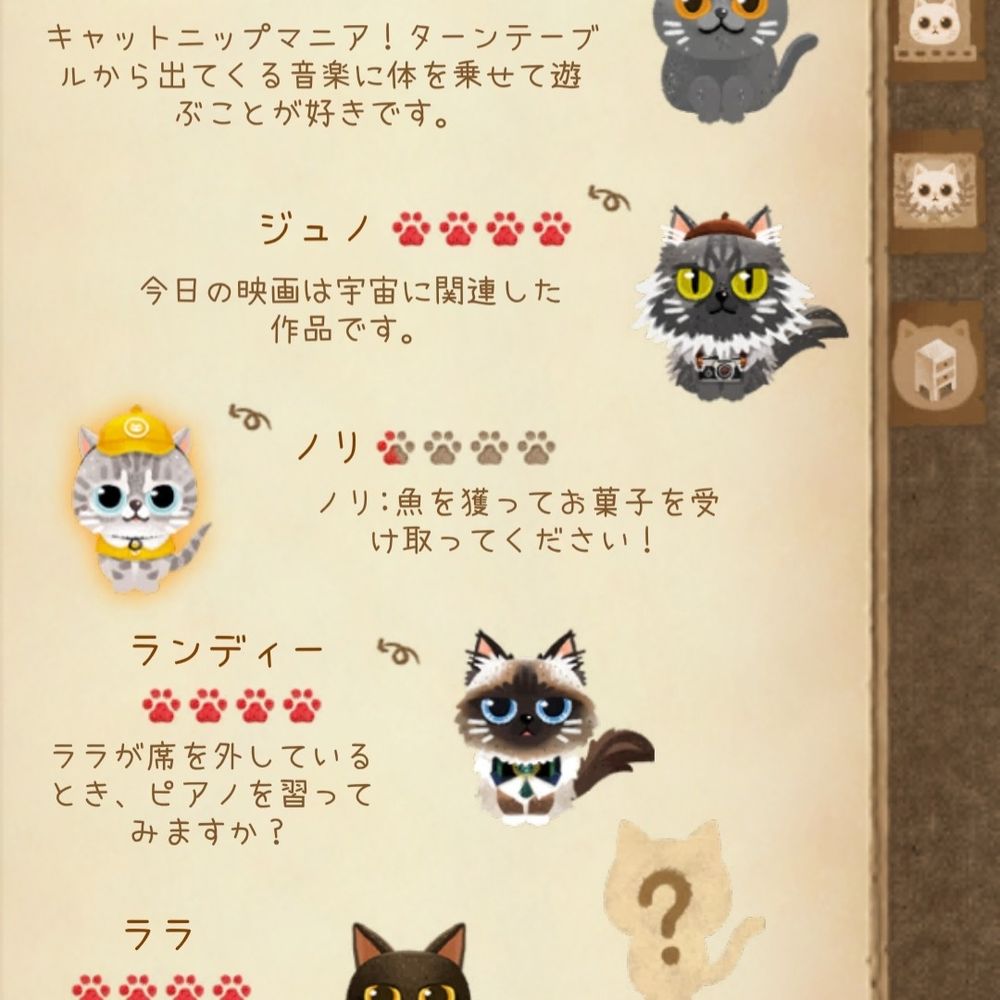Open the furniture cabinet sidebar tab

point(936,365)
